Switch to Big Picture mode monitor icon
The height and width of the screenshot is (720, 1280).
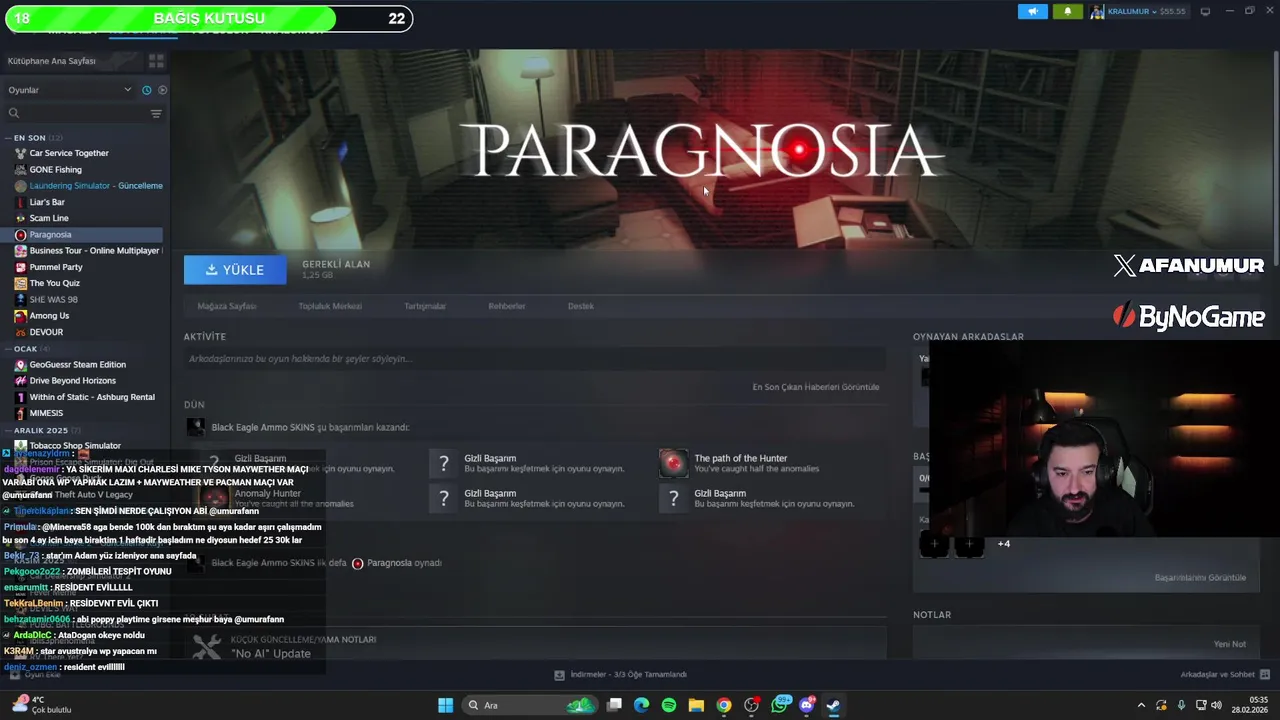coord(1205,11)
